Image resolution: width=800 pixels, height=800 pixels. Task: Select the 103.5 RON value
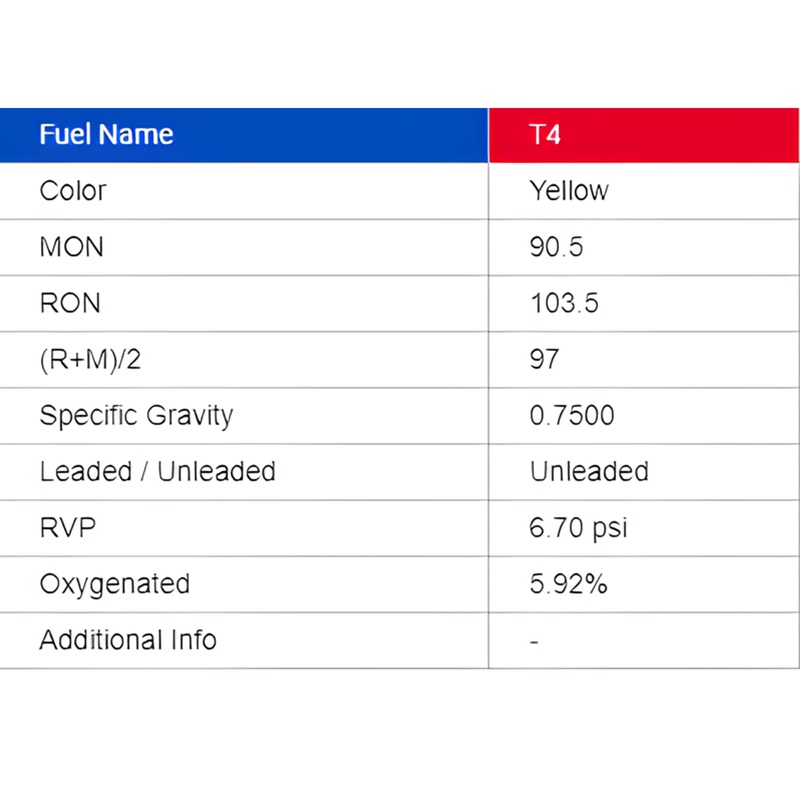[564, 304]
